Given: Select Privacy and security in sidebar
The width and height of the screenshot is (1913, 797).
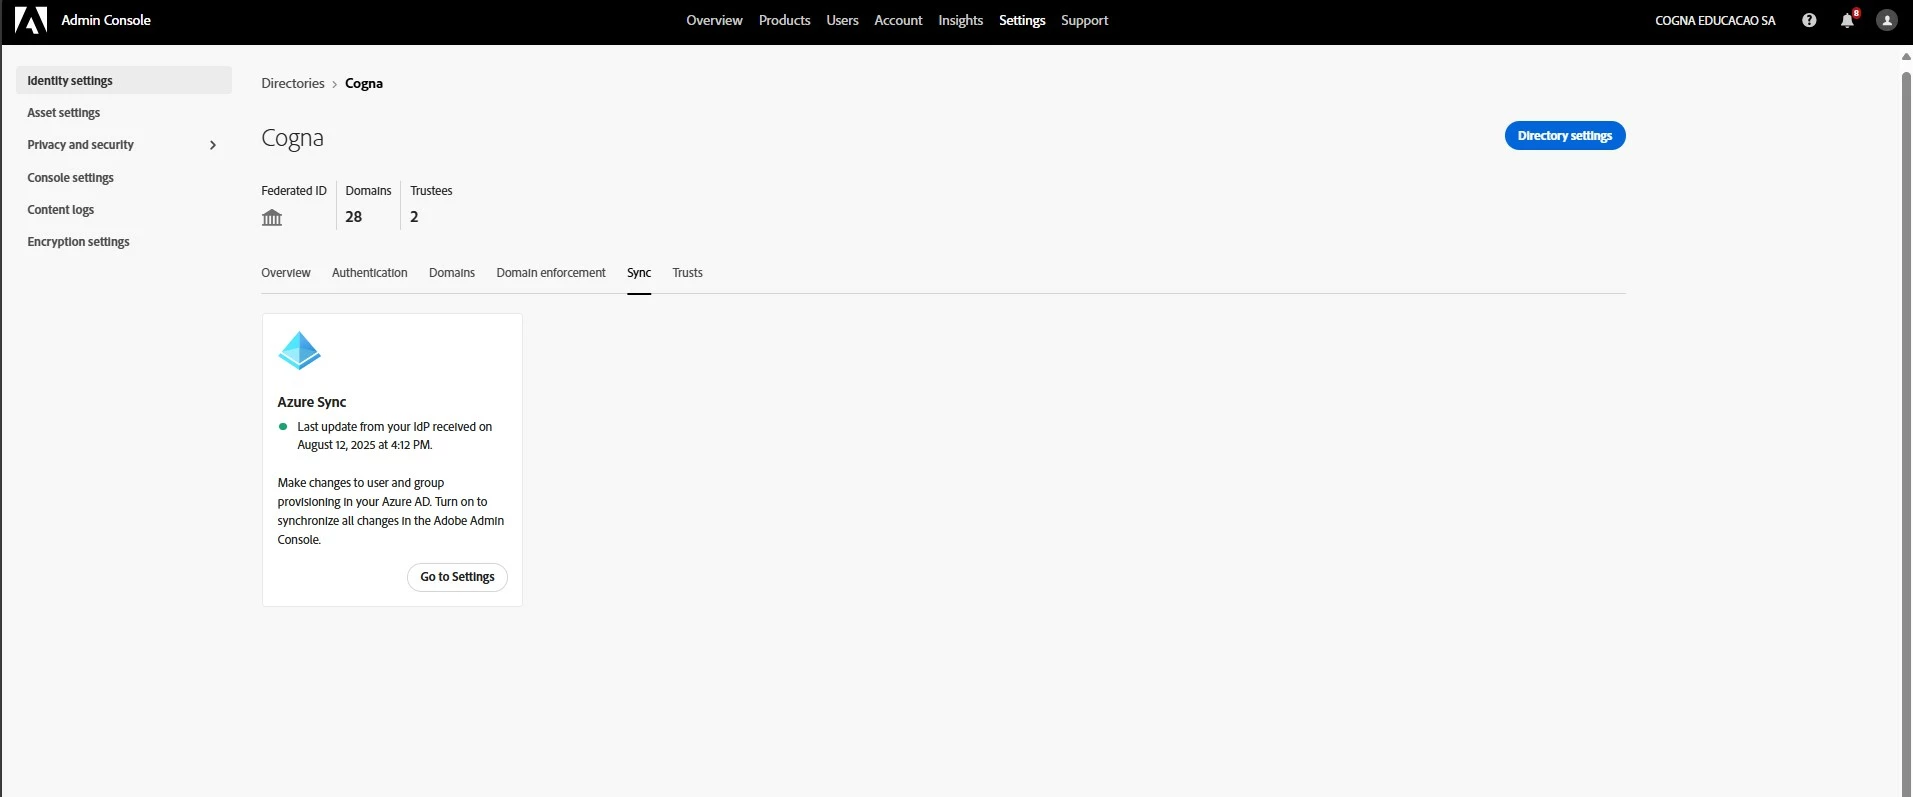Looking at the screenshot, I should click(x=81, y=145).
